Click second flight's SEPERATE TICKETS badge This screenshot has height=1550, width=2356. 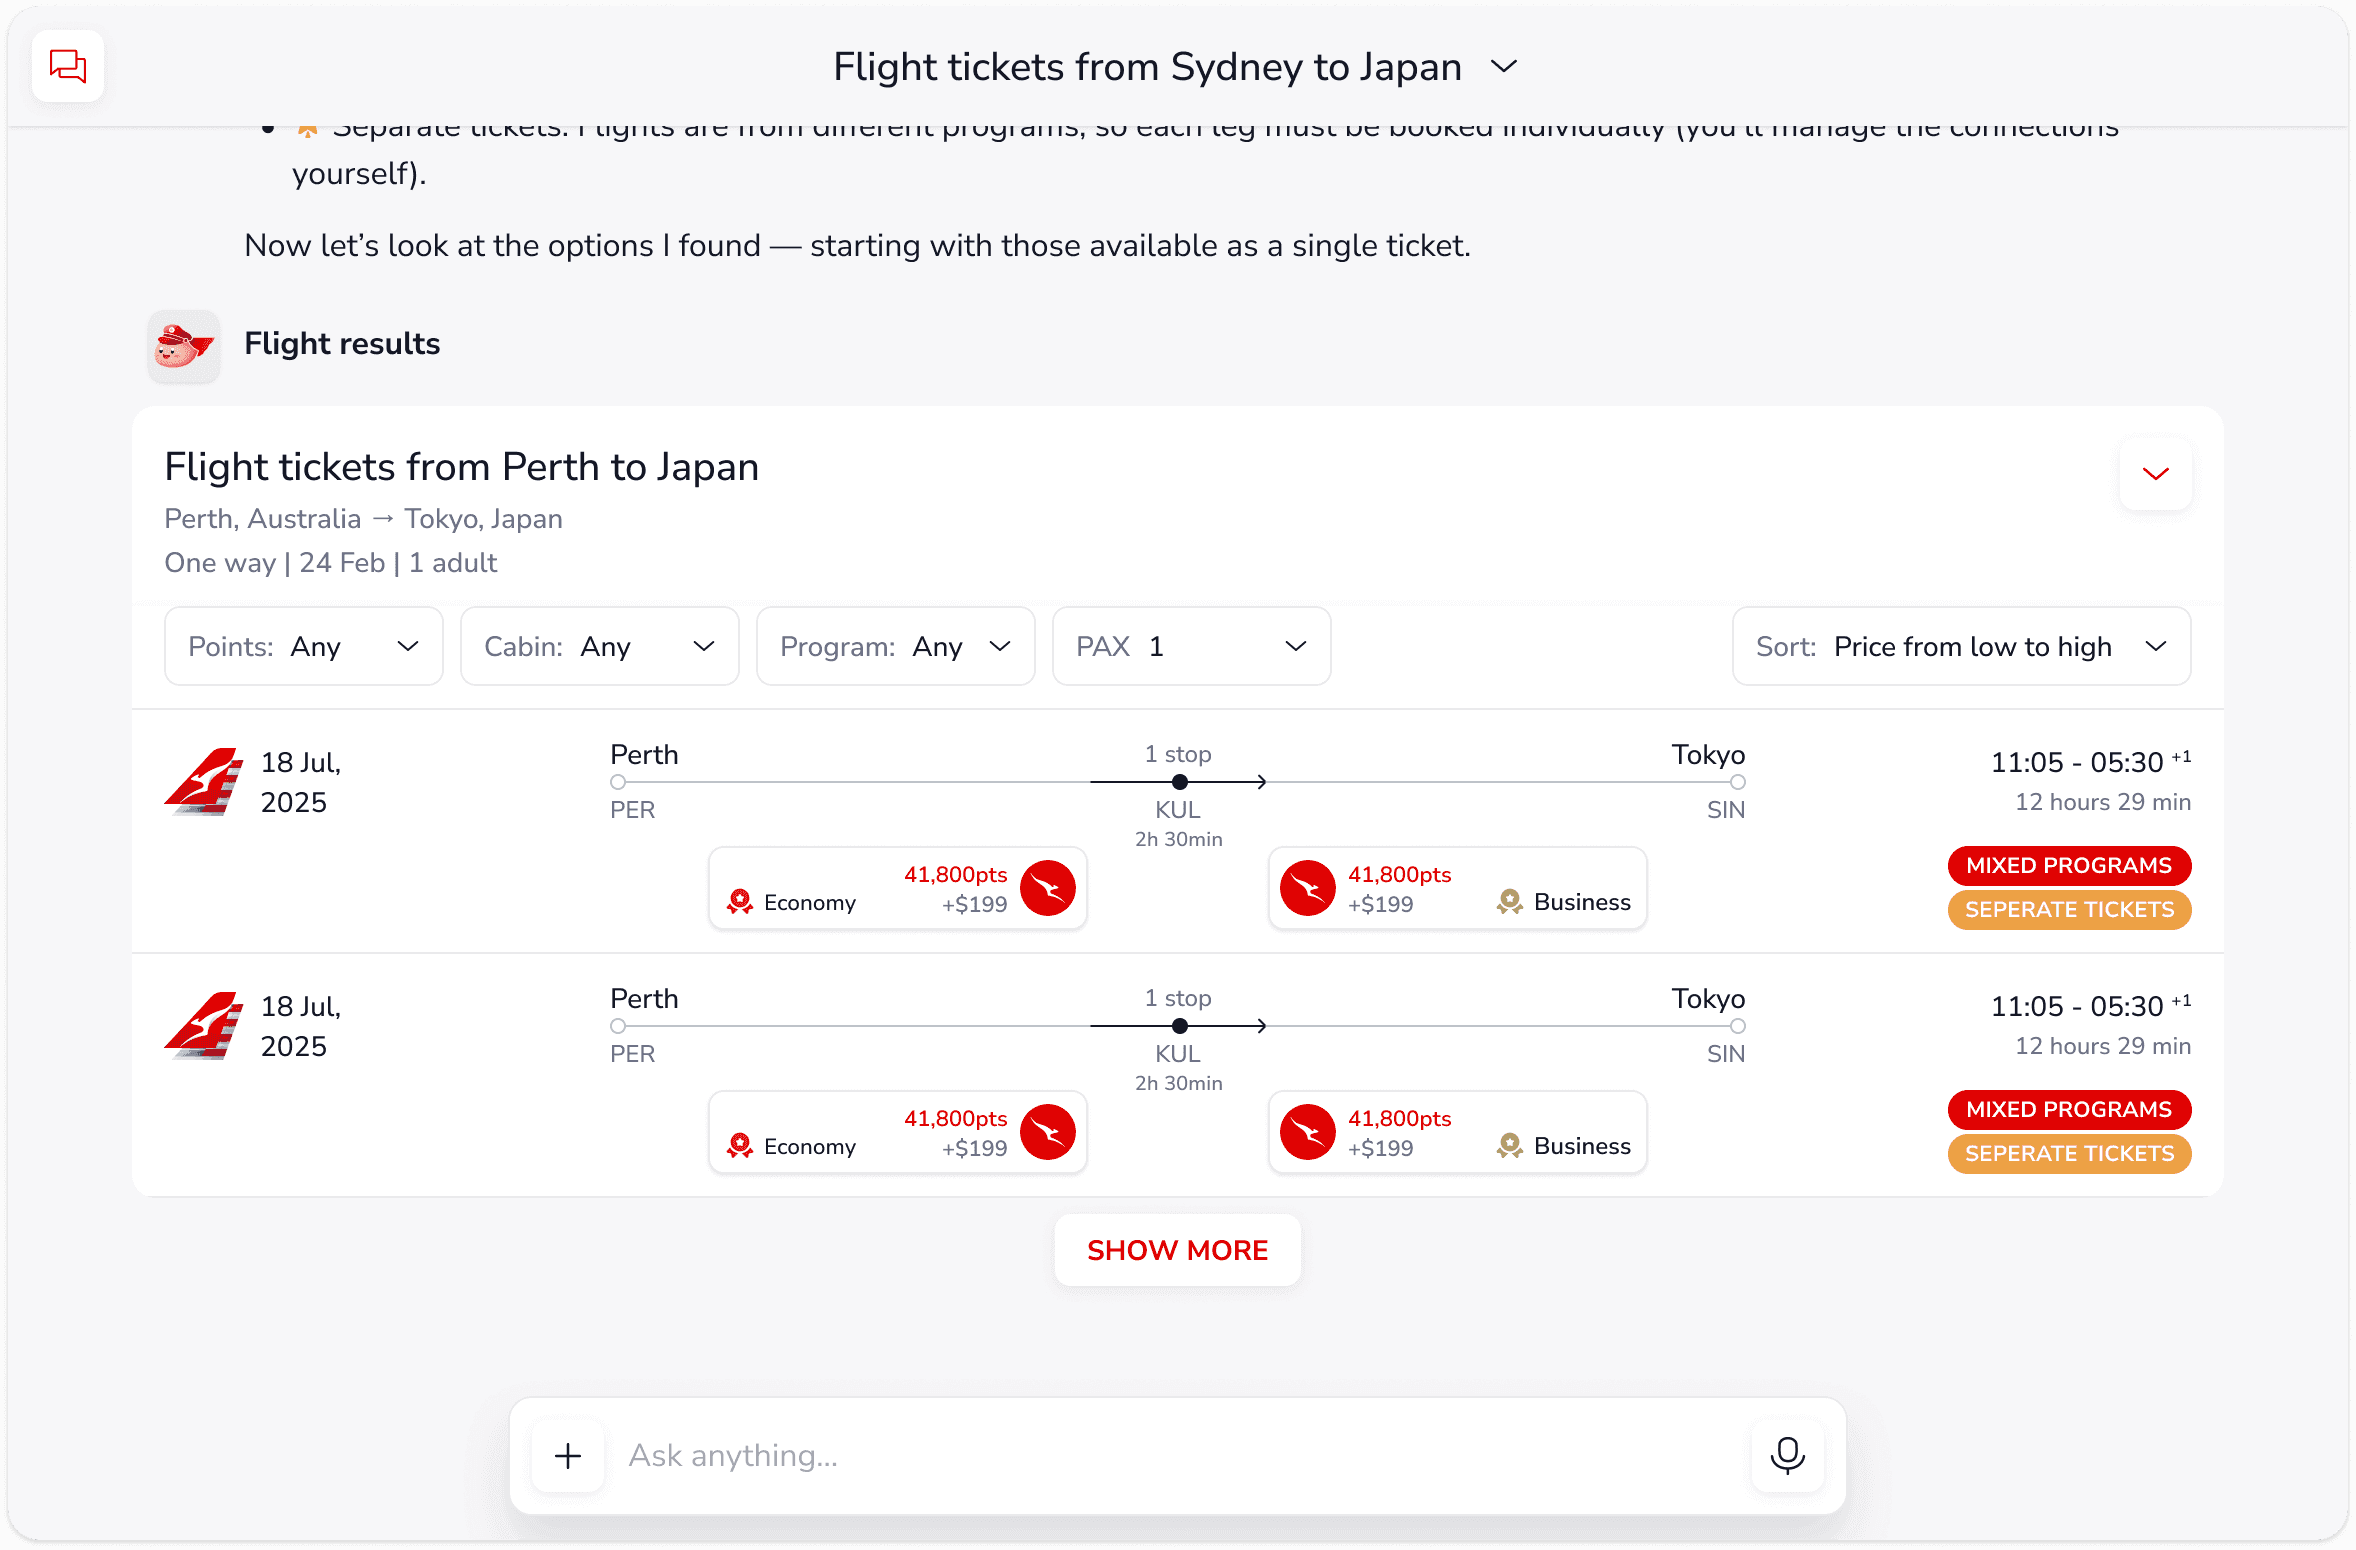2069,1153
